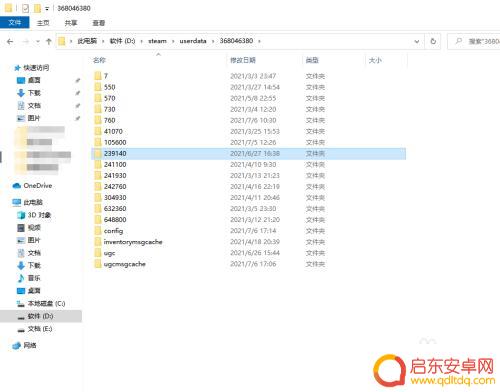500x392 pixels.
Task: Open pinned 桌面 under quick access
Action: (34, 80)
